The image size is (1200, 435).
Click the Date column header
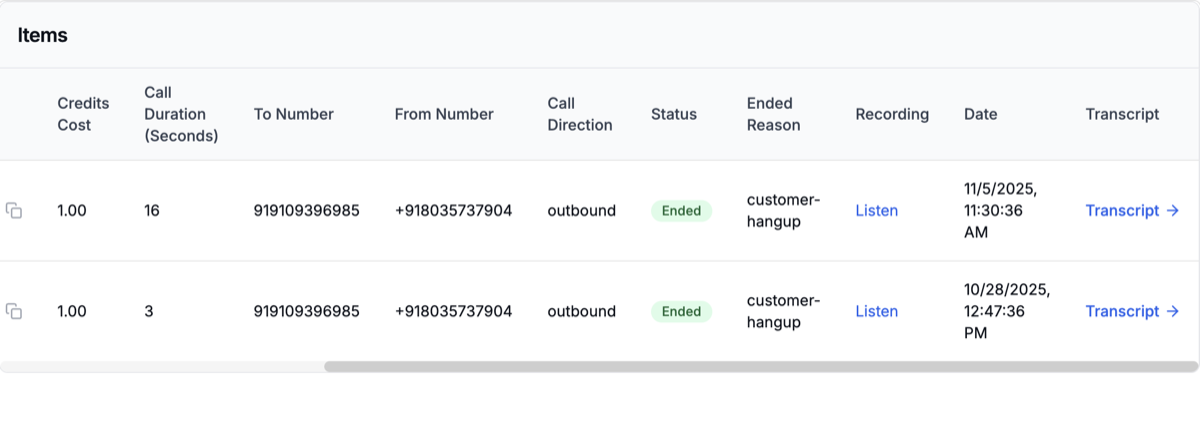point(980,114)
